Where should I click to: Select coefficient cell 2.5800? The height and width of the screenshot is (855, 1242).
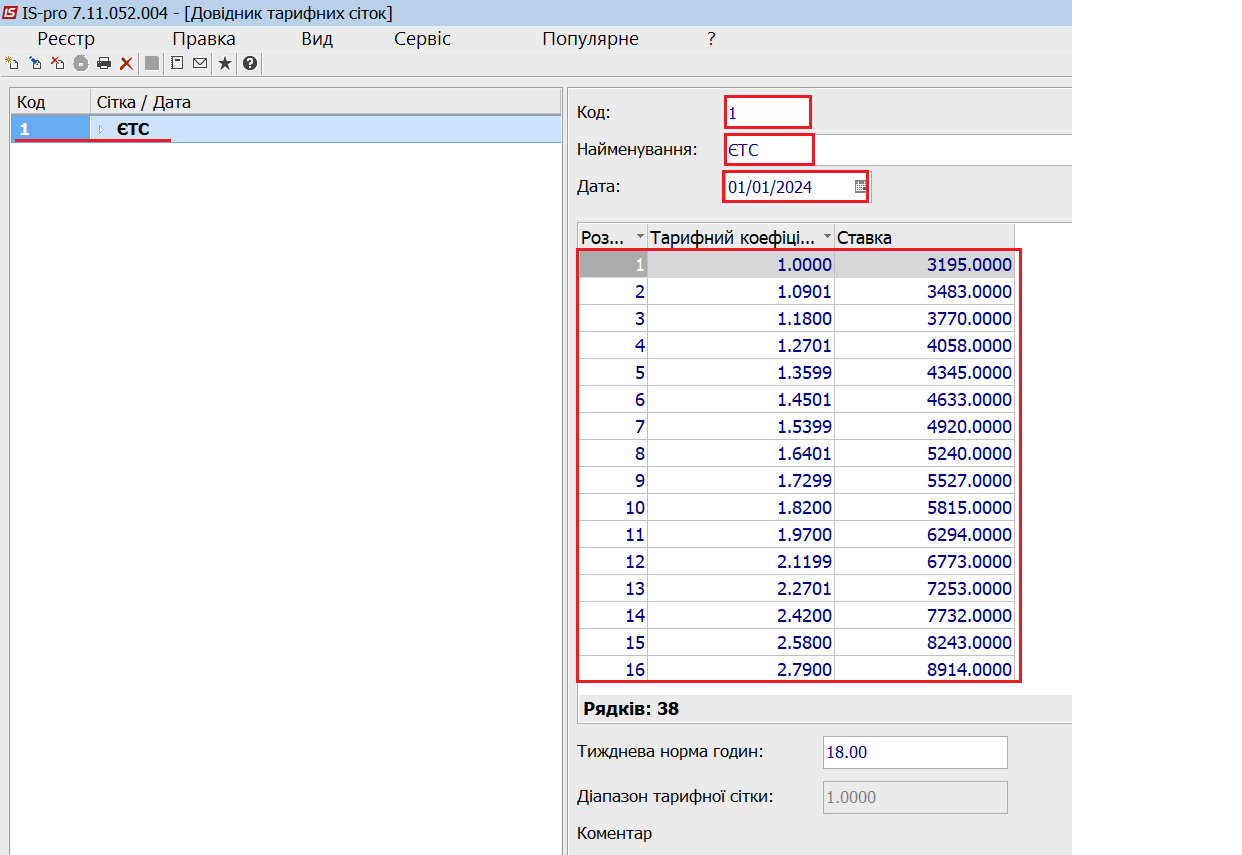[x=741, y=643]
